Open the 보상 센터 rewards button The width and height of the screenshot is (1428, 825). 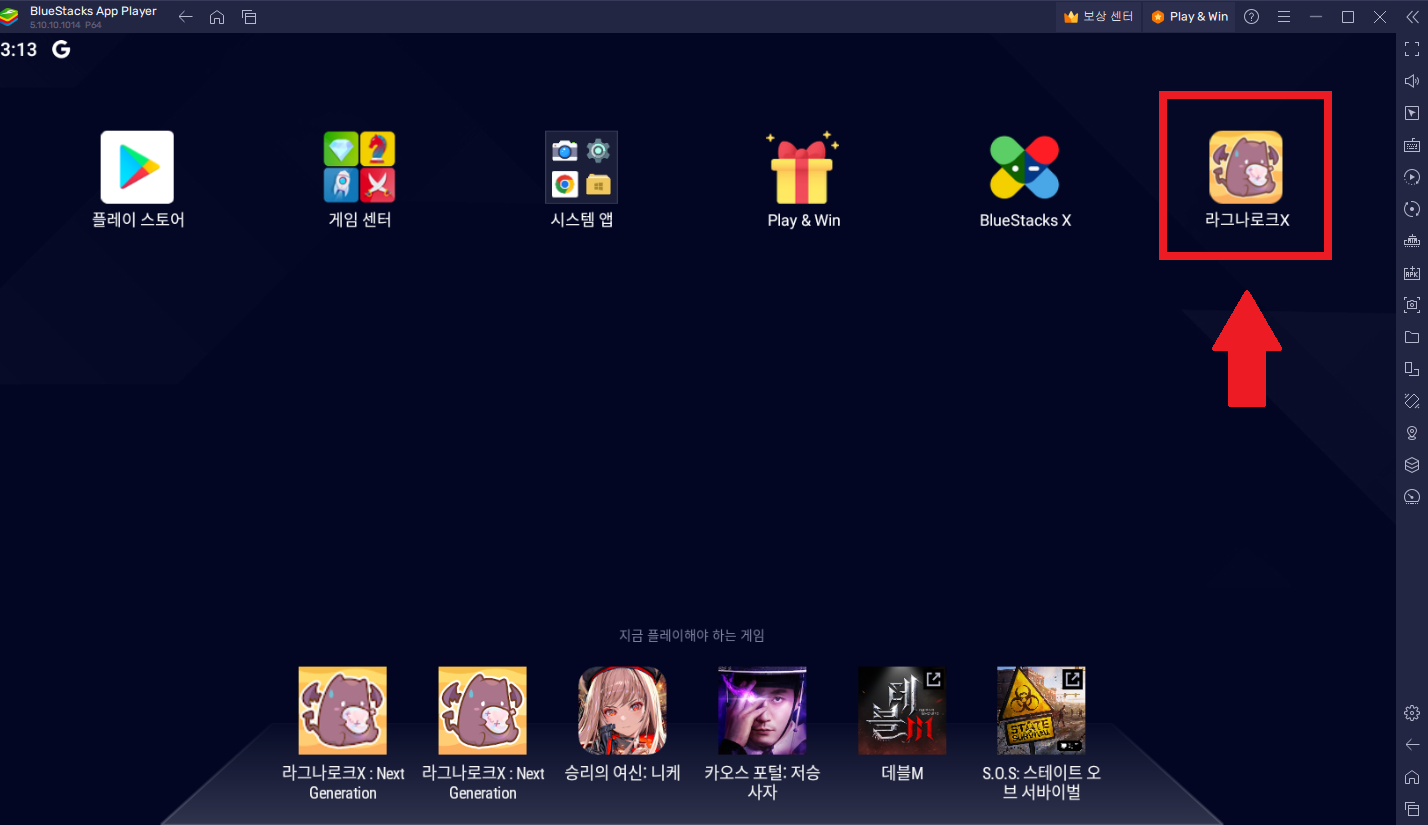(x=1098, y=17)
